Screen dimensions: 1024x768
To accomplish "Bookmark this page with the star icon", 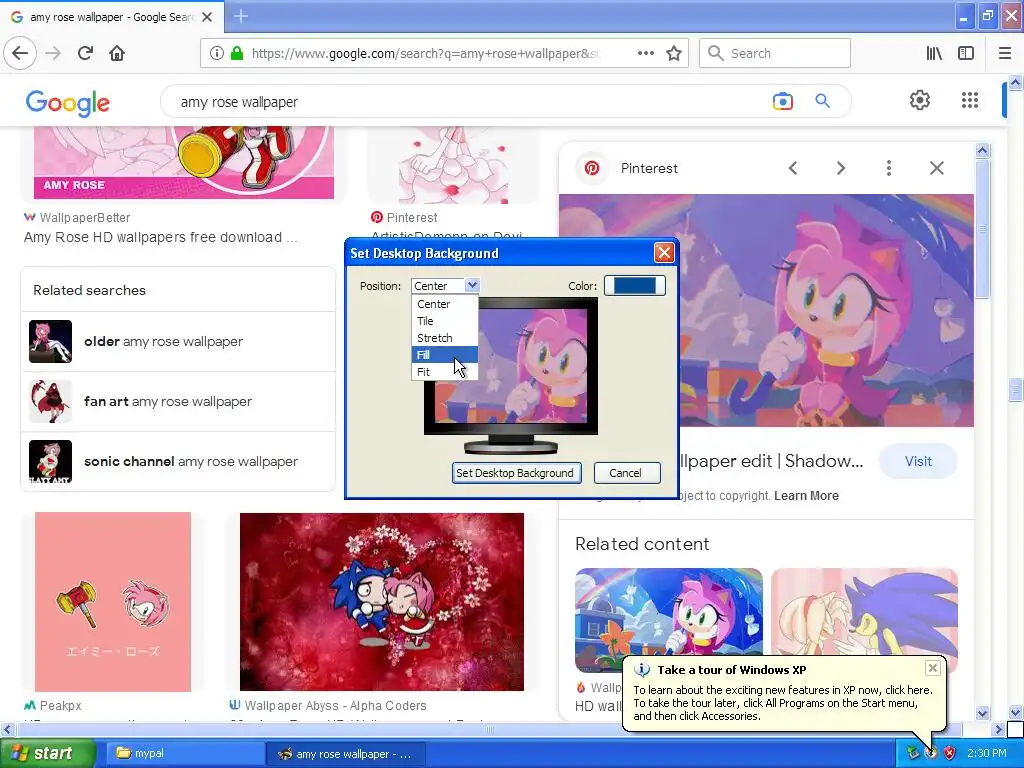I will [x=674, y=53].
